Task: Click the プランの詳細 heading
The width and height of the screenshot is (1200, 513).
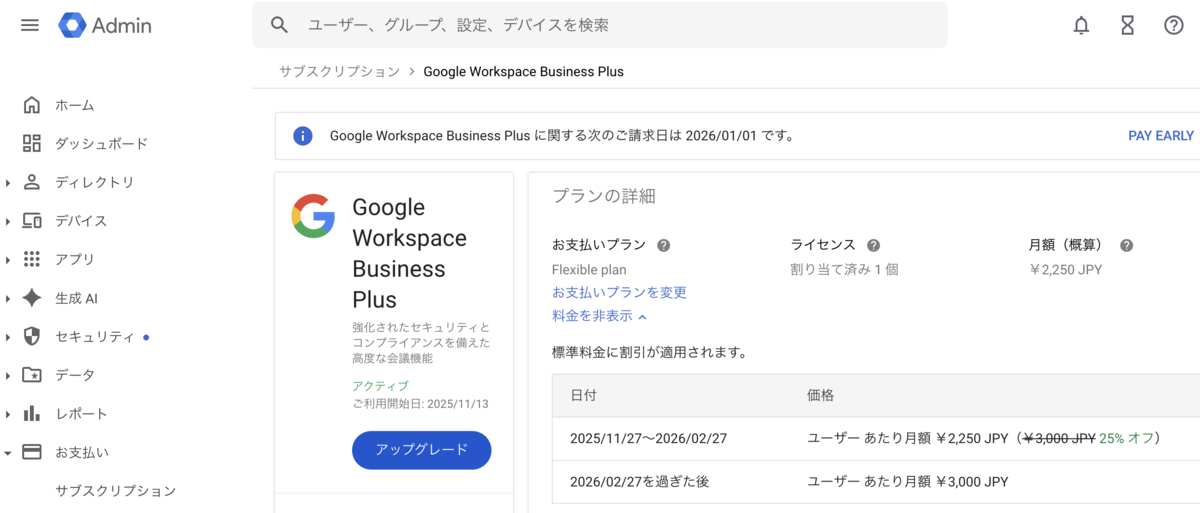Action: click(x=604, y=196)
